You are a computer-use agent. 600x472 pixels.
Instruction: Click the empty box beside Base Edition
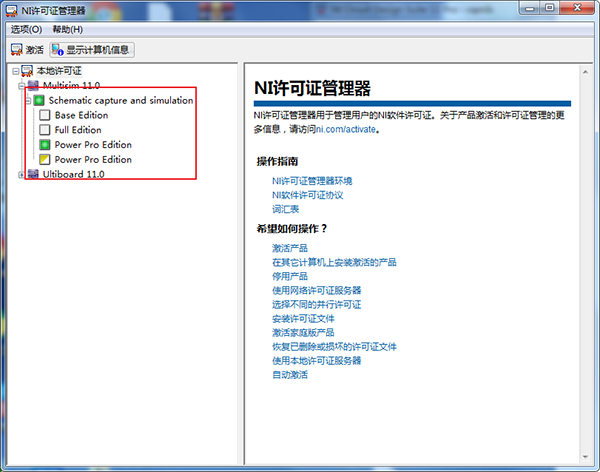click(x=45, y=116)
